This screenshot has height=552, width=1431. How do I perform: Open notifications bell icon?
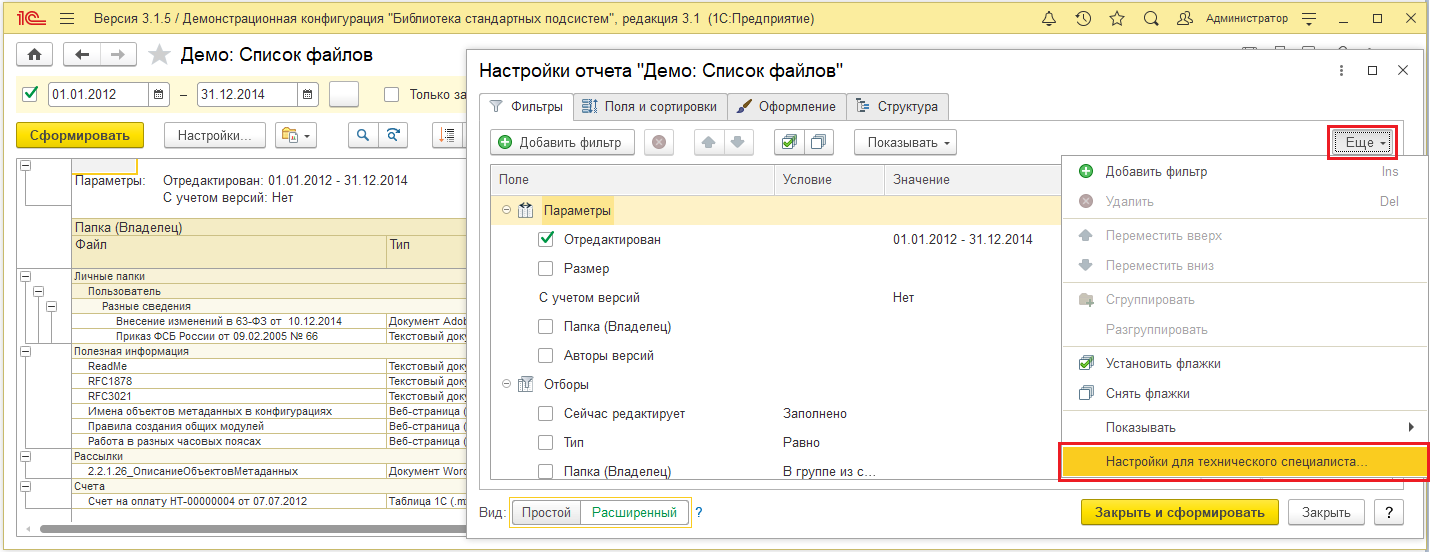[1049, 19]
